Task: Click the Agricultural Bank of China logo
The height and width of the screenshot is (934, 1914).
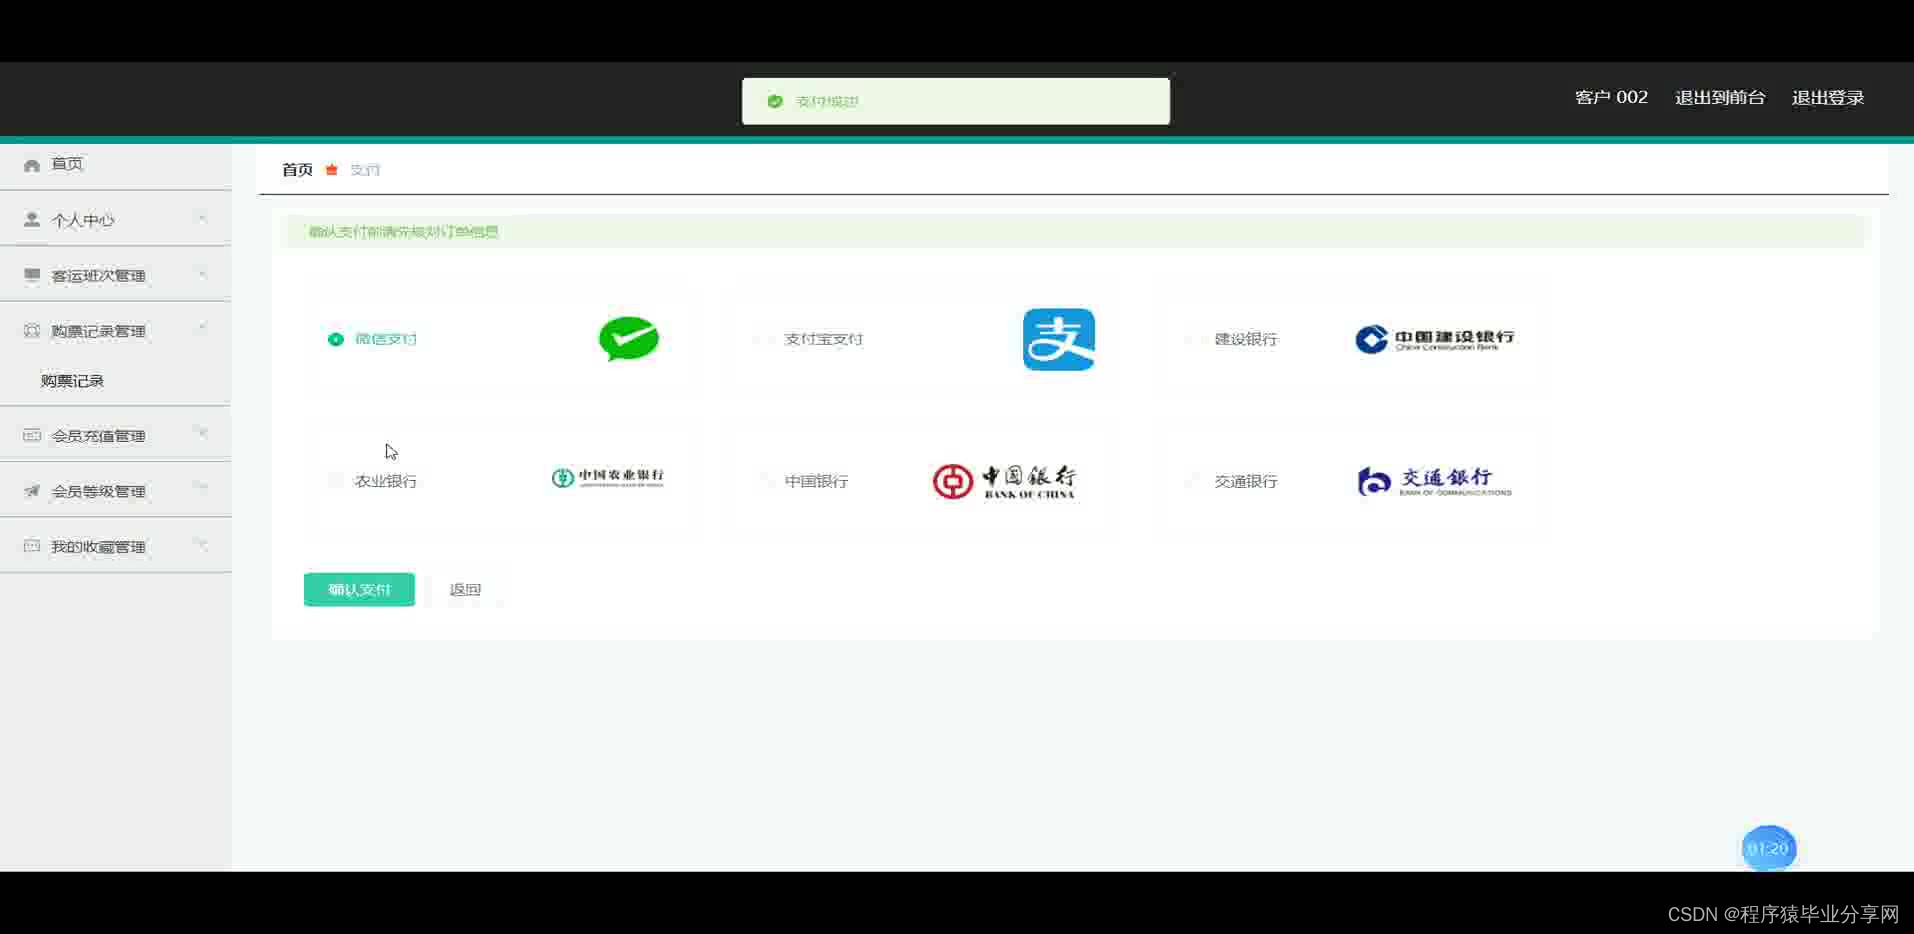Action: coord(607,478)
